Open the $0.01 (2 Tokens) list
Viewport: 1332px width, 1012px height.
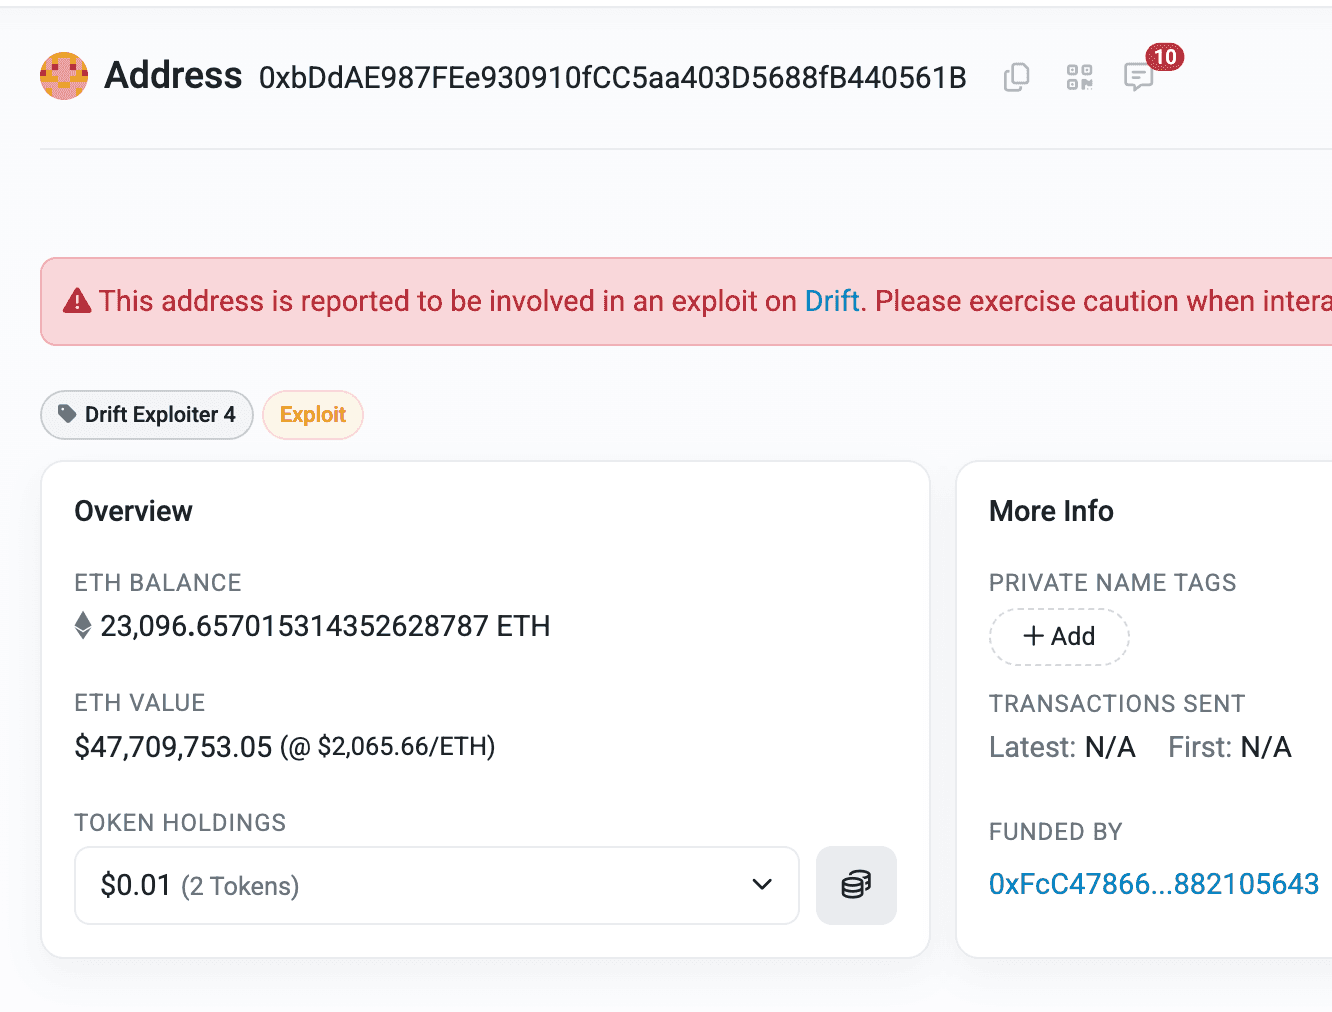click(199, 885)
